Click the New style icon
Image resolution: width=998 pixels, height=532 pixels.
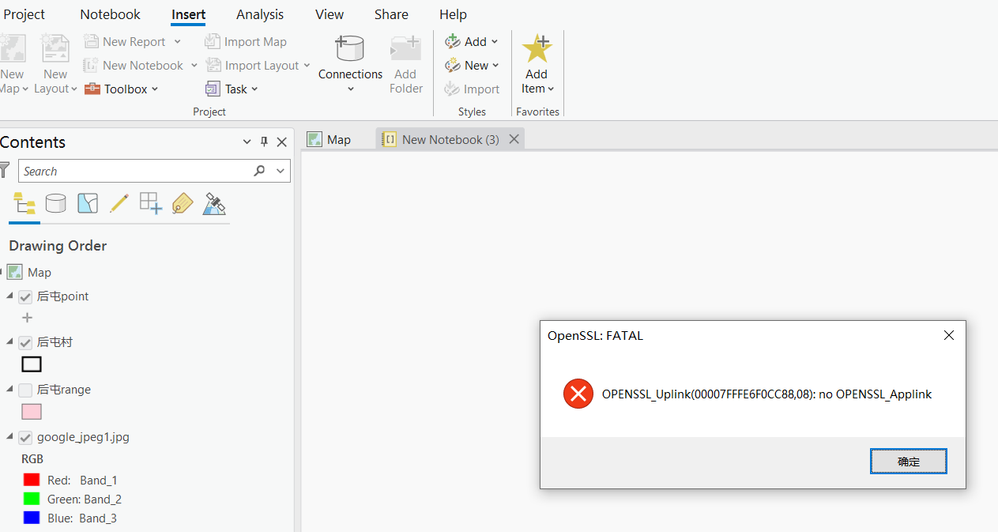point(453,65)
